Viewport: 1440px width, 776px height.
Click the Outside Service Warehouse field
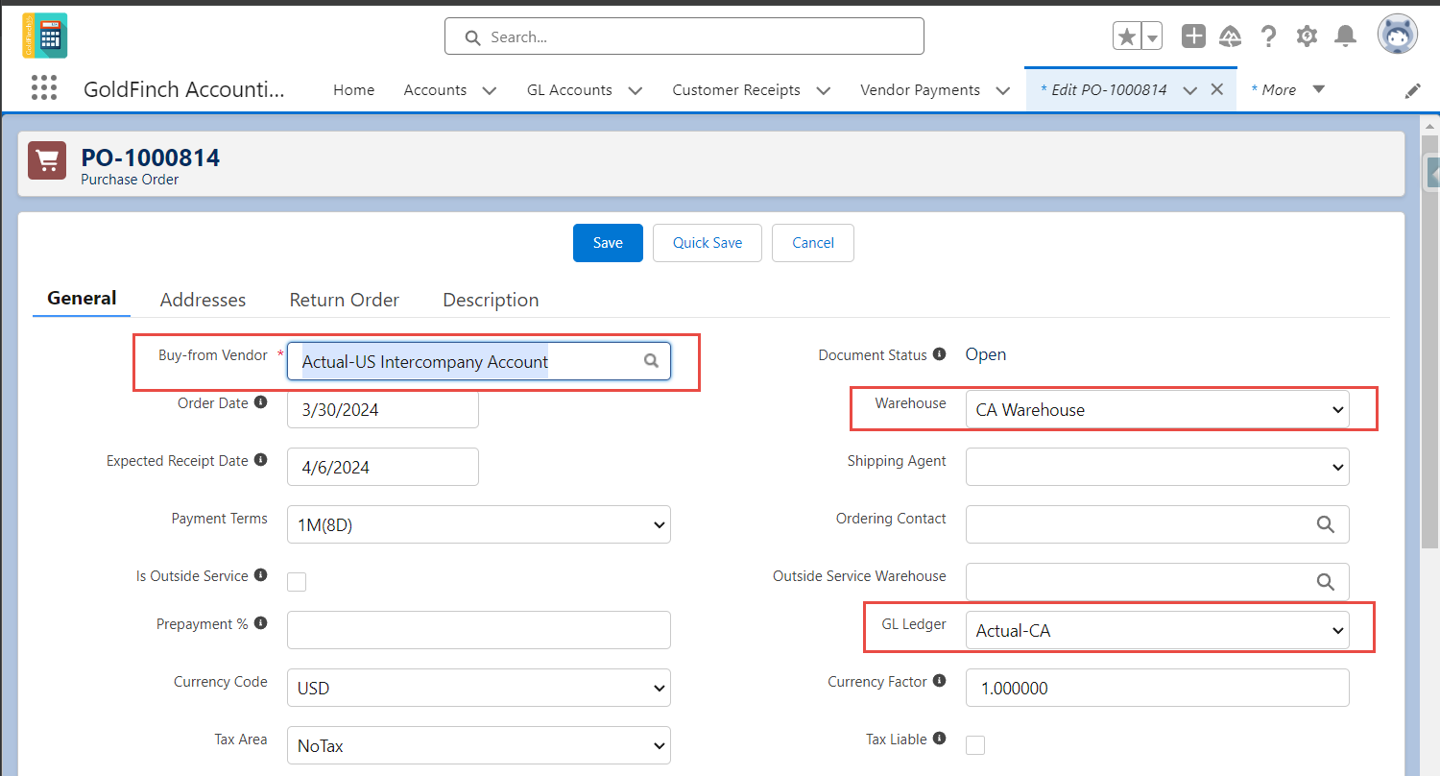[1157, 582]
